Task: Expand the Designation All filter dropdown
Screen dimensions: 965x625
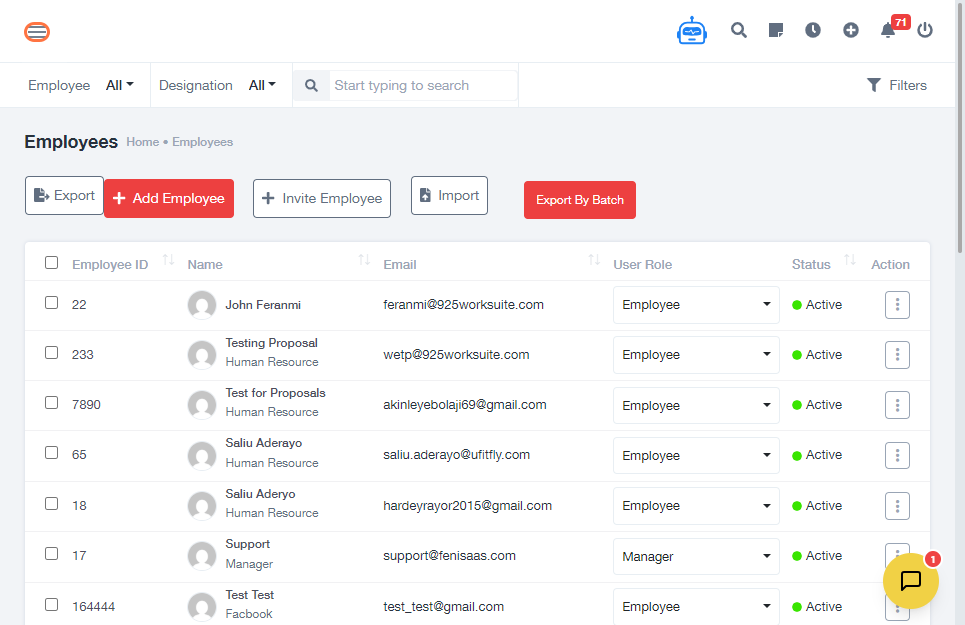Action: coord(262,85)
